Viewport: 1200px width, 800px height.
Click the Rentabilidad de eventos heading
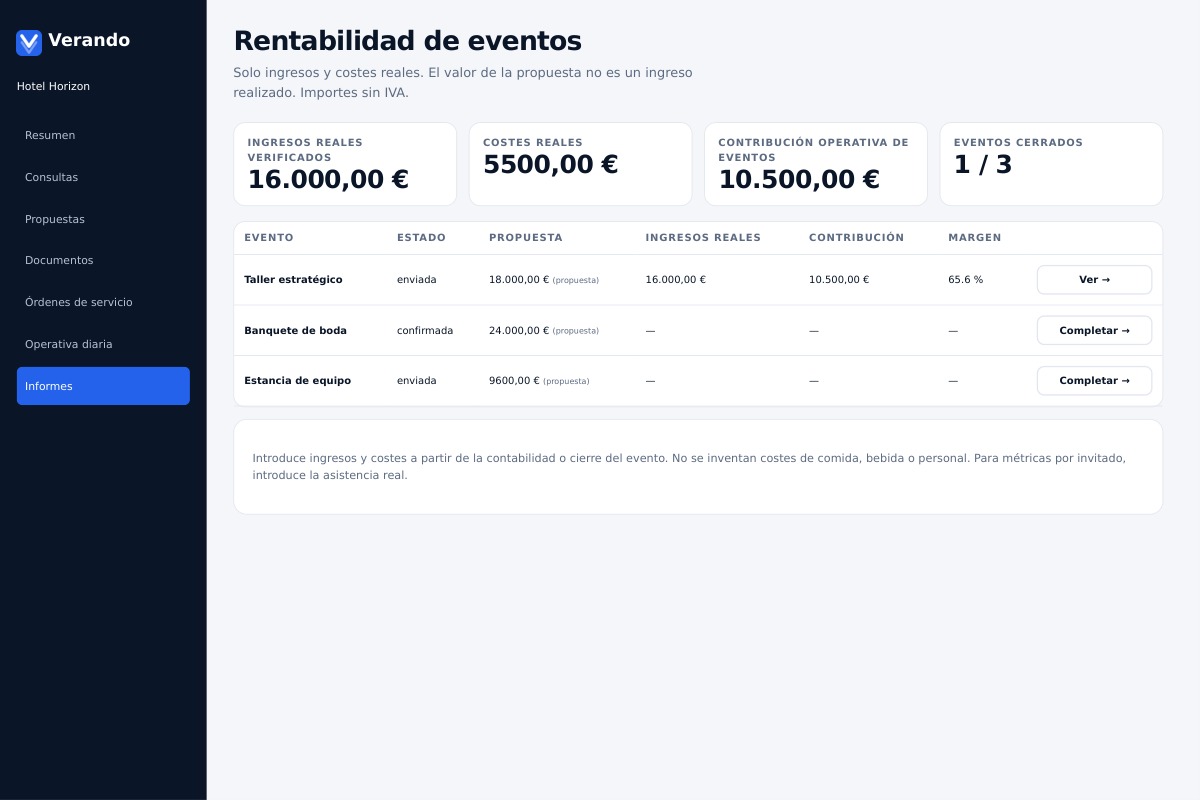pos(407,41)
